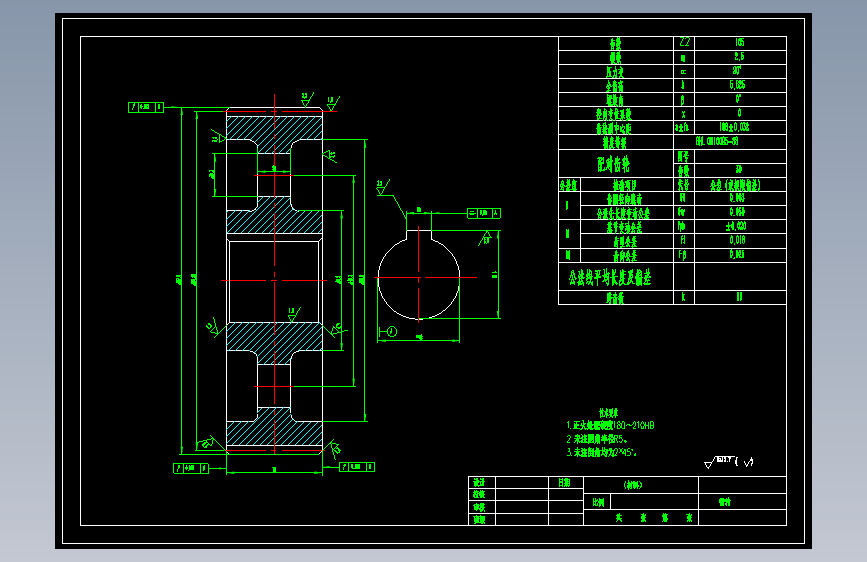867x562 pixels.
Task: Click the pressure angle value 20°
Action: pos(738,71)
